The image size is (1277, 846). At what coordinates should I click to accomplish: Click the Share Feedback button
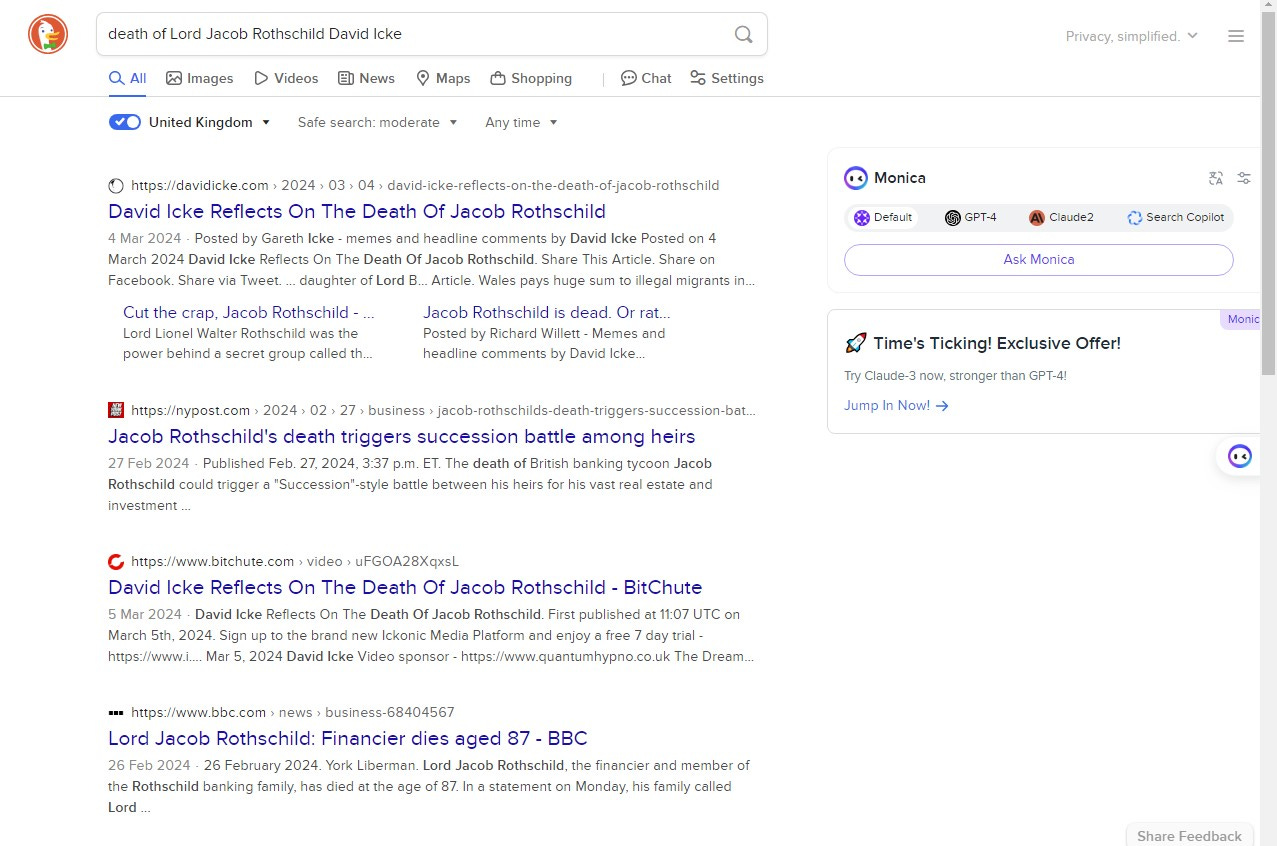[1189, 835]
